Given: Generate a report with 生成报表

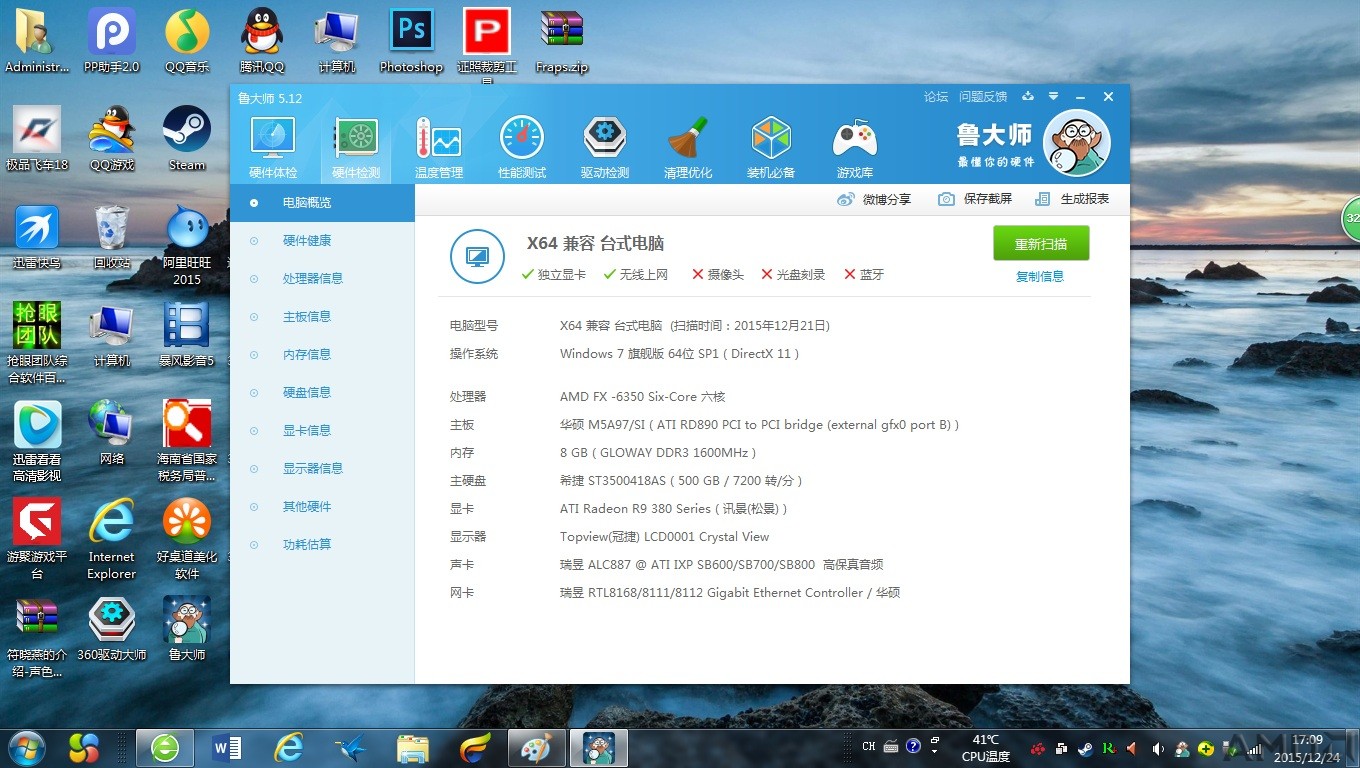Looking at the screenshot, I should pos(1072,199).
